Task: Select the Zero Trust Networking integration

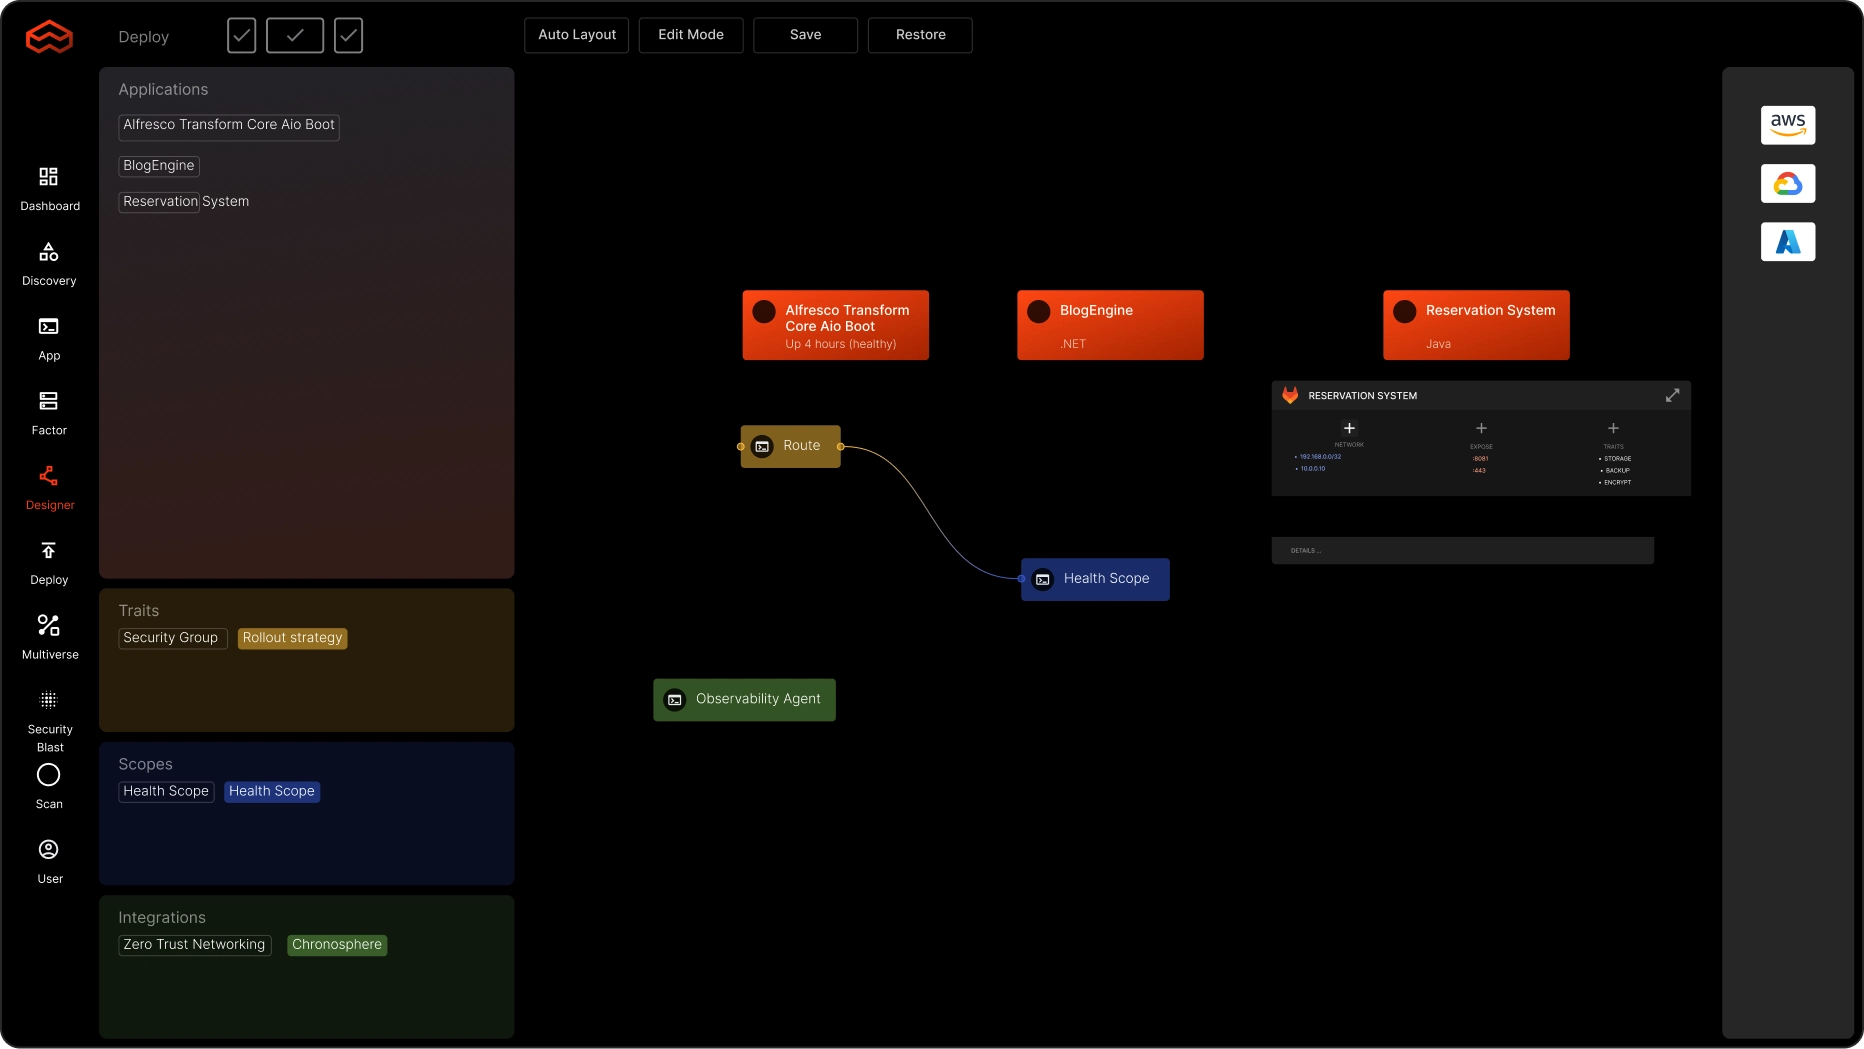Action: click(x=194, y=945)
